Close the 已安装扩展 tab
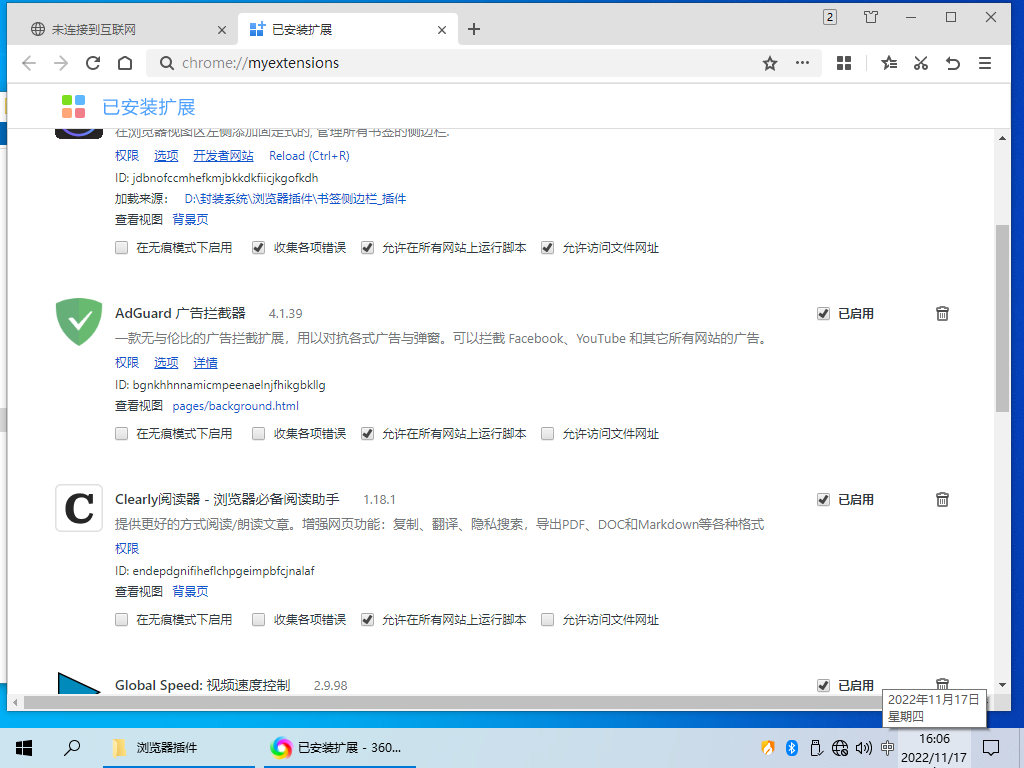Viewport: 1024px width, 768px height. (442, 30)
